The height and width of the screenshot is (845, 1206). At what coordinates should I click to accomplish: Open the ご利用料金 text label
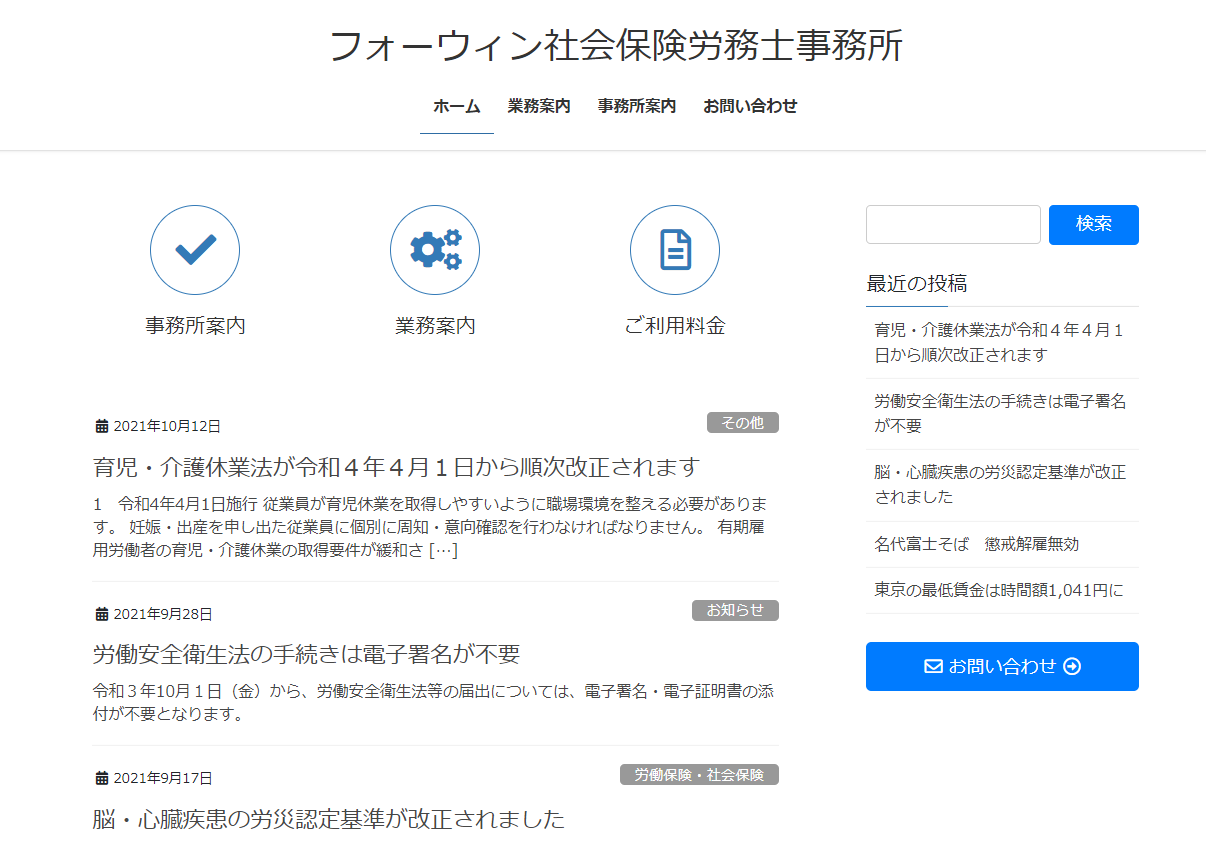point(675,325)
